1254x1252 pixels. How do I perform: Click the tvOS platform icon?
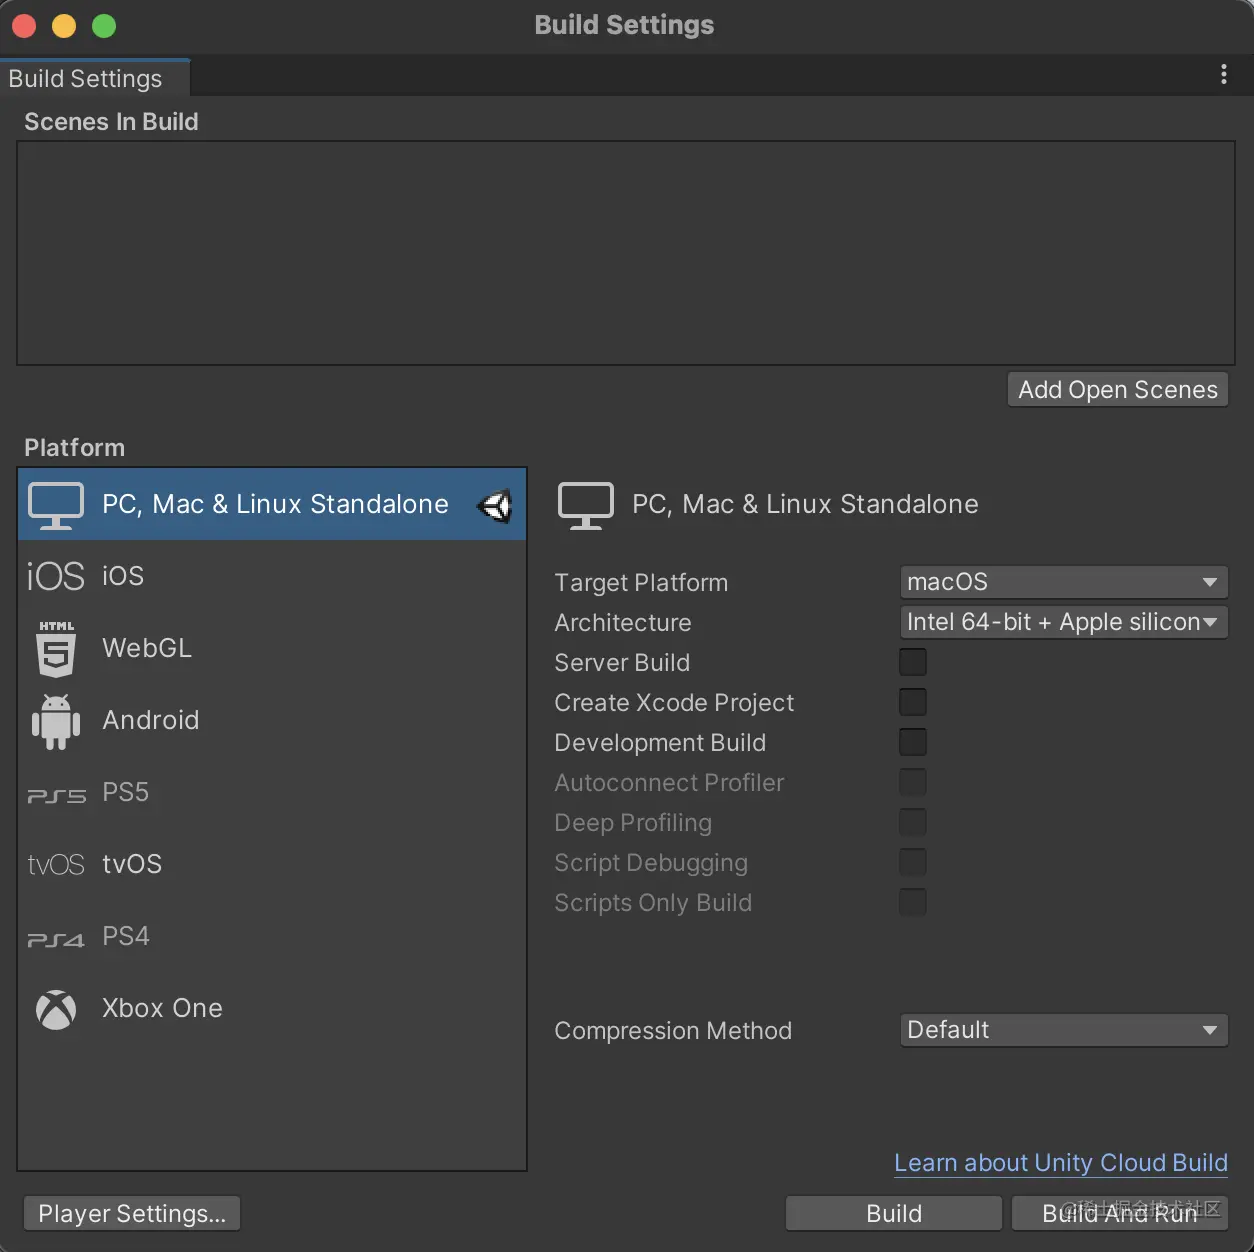click(x=56, y=864)
